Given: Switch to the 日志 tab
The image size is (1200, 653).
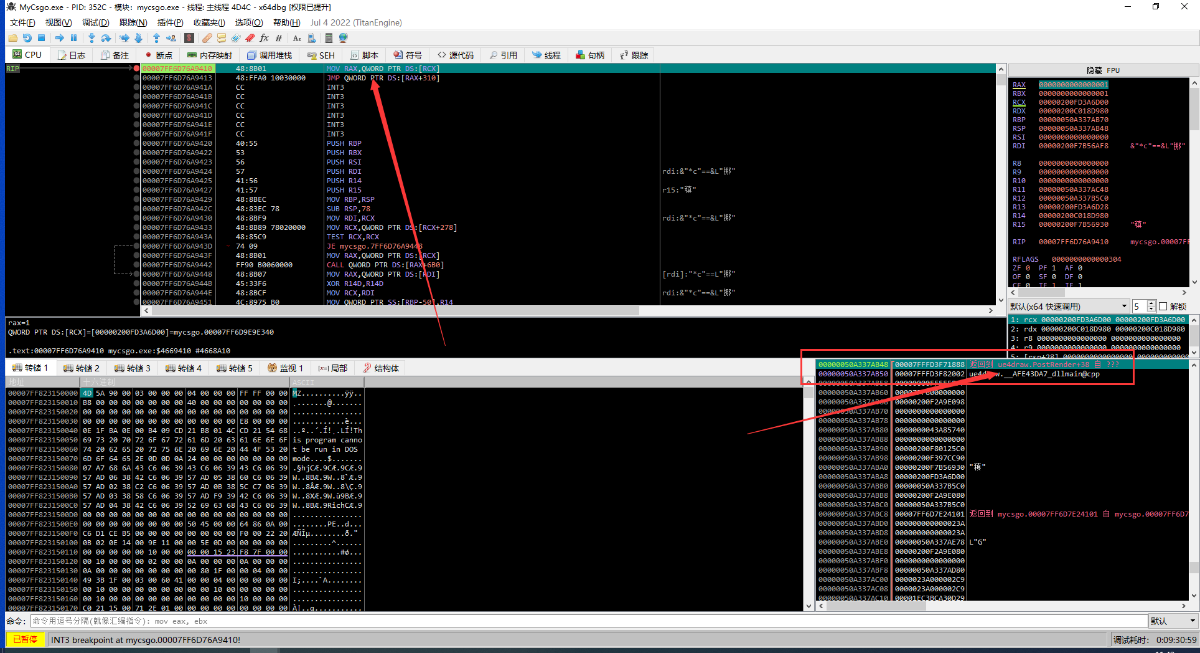Looking at the screenshot, I should tap(71, 55).
